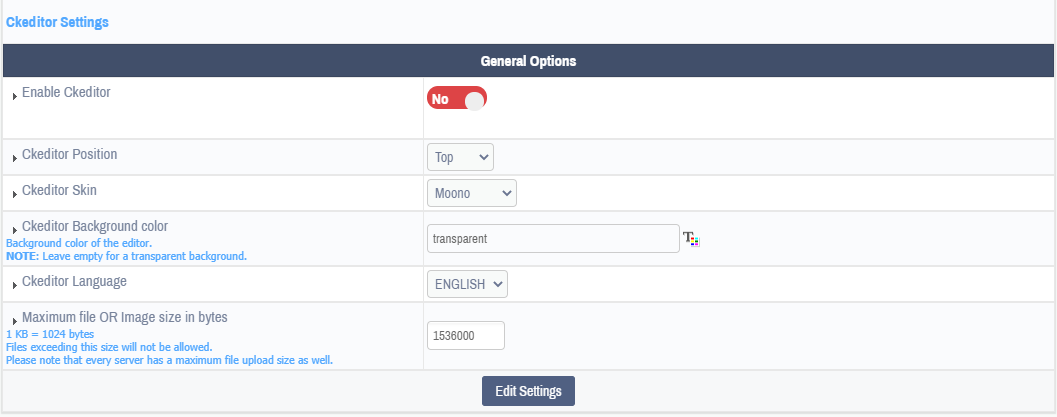The image size is (1057, 417).
Task: Open the background color picker icon
Action: 691,239
